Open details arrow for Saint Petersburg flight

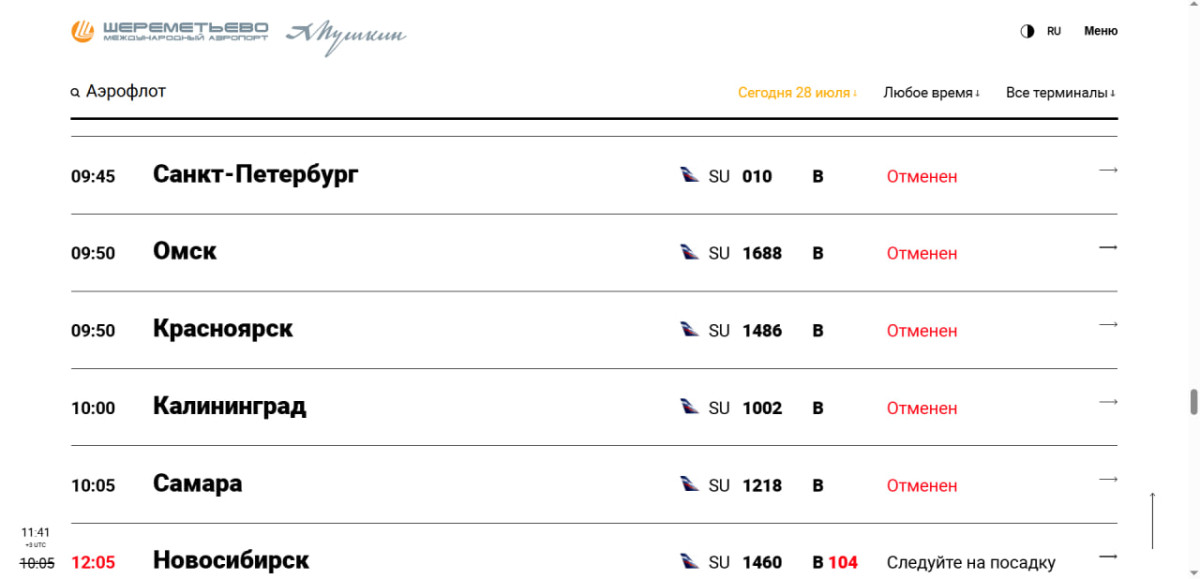[x=1108, y=170]
